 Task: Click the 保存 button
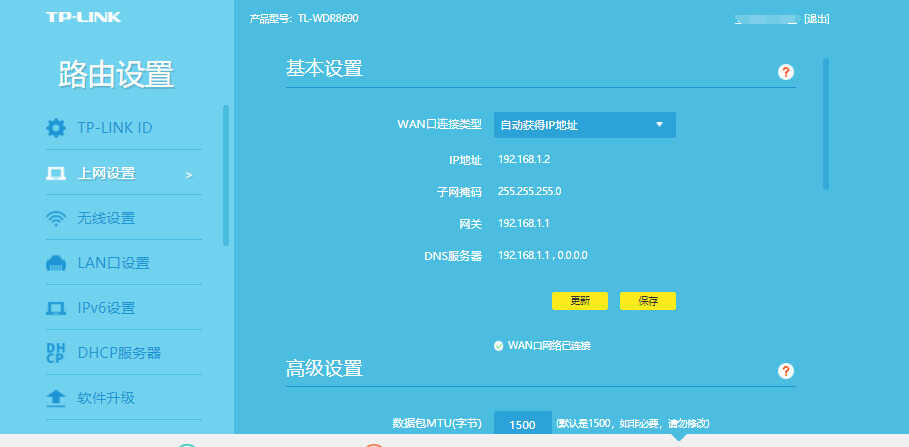(x=648, y=301)
